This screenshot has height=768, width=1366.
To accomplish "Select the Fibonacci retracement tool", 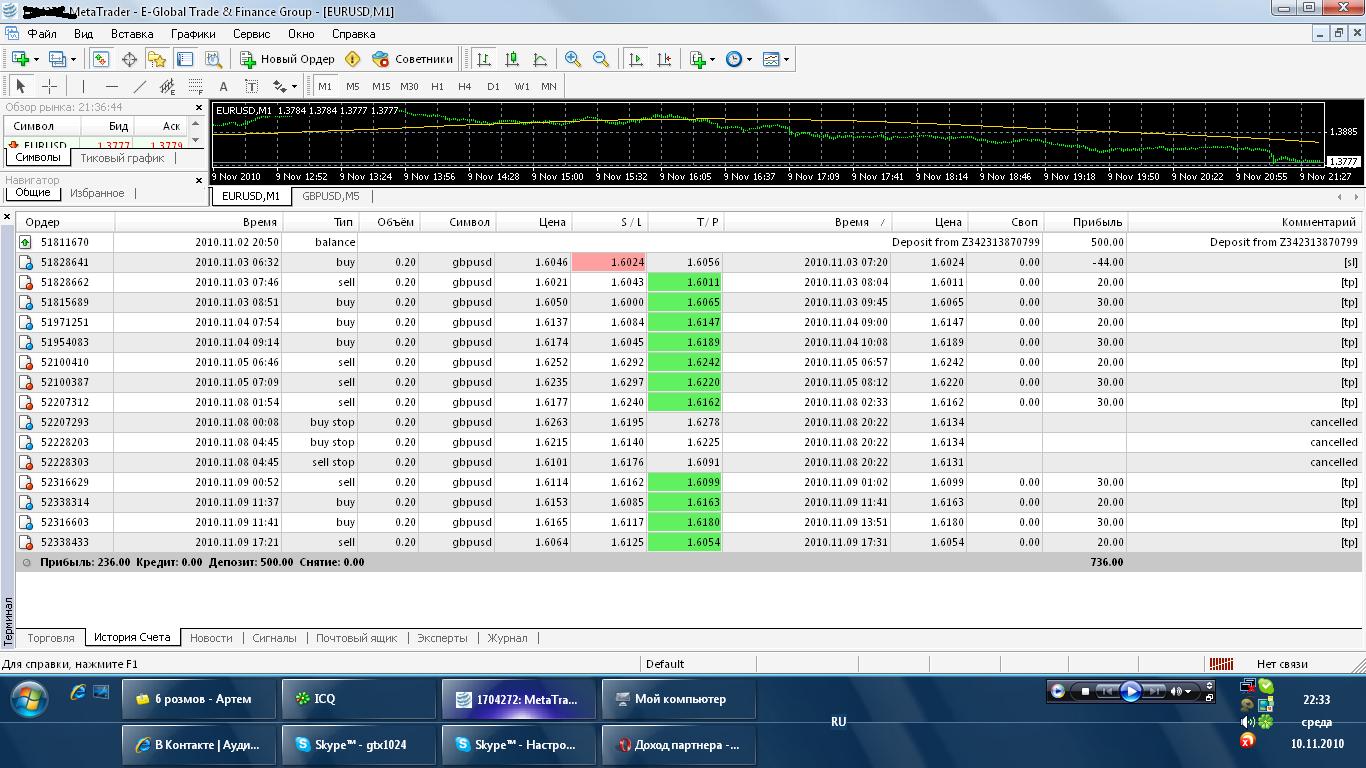I will point(195,86).
